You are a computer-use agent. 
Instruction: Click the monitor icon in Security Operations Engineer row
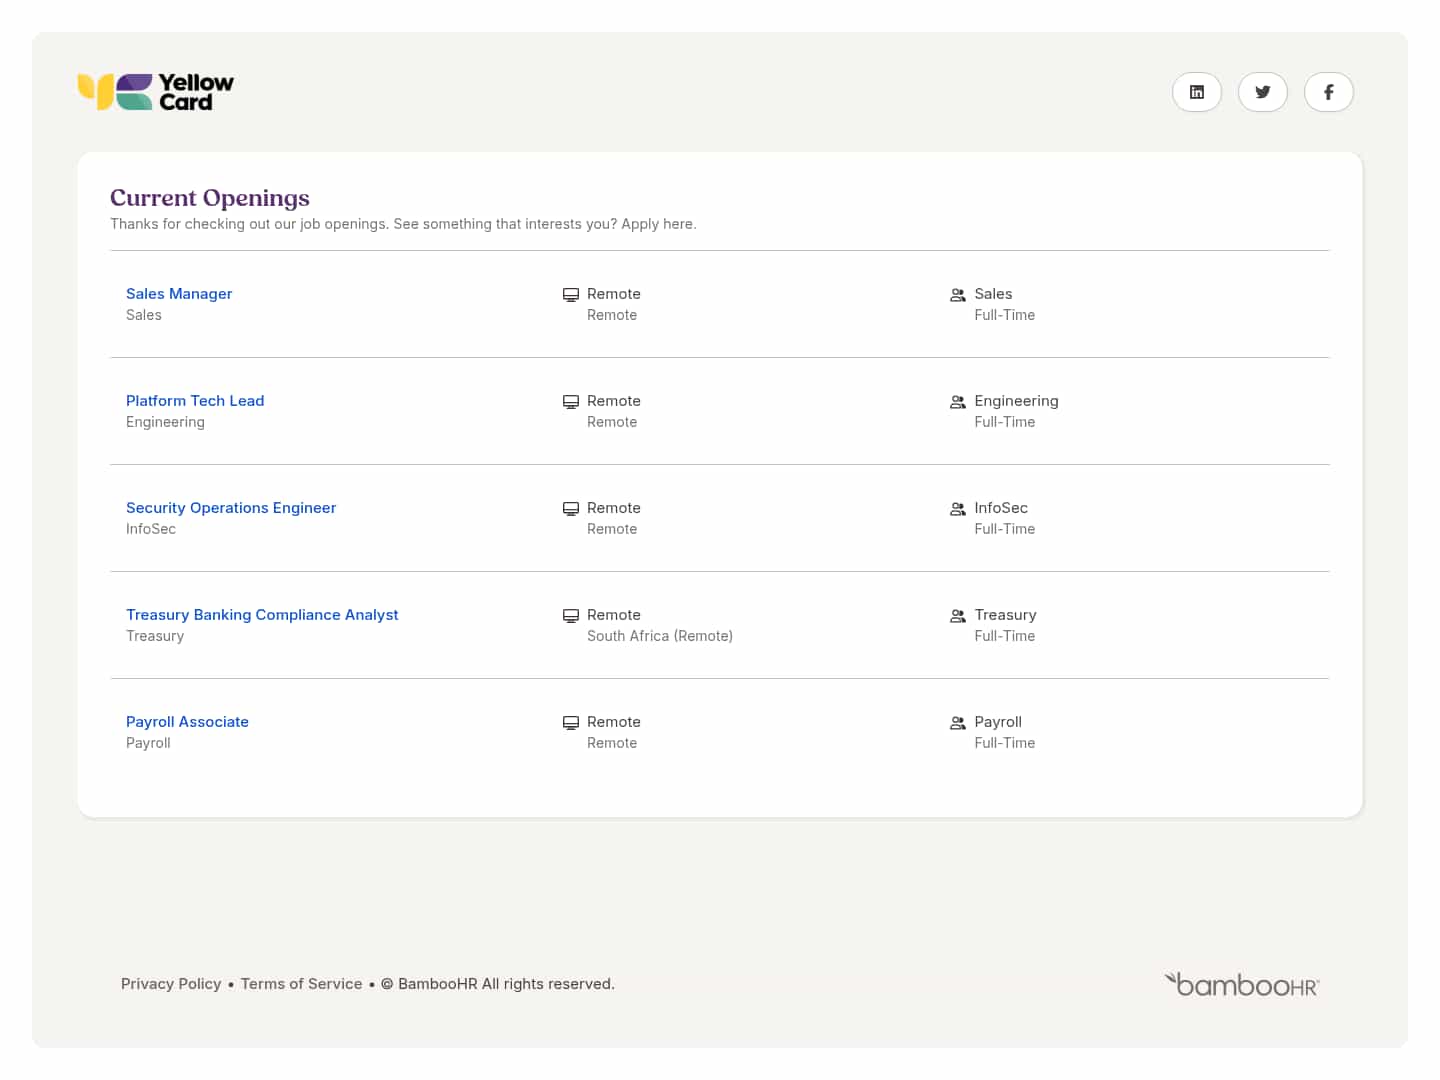tap(571, 508)
